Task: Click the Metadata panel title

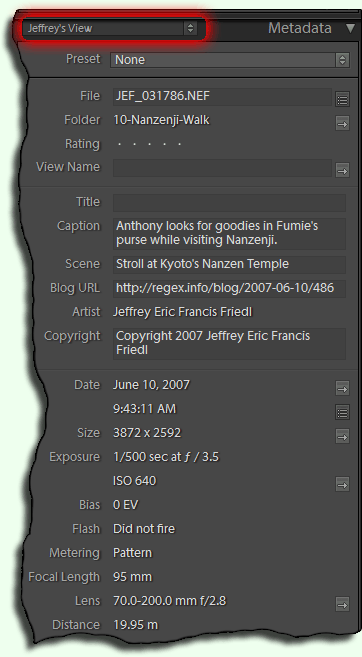Action: 300,28
